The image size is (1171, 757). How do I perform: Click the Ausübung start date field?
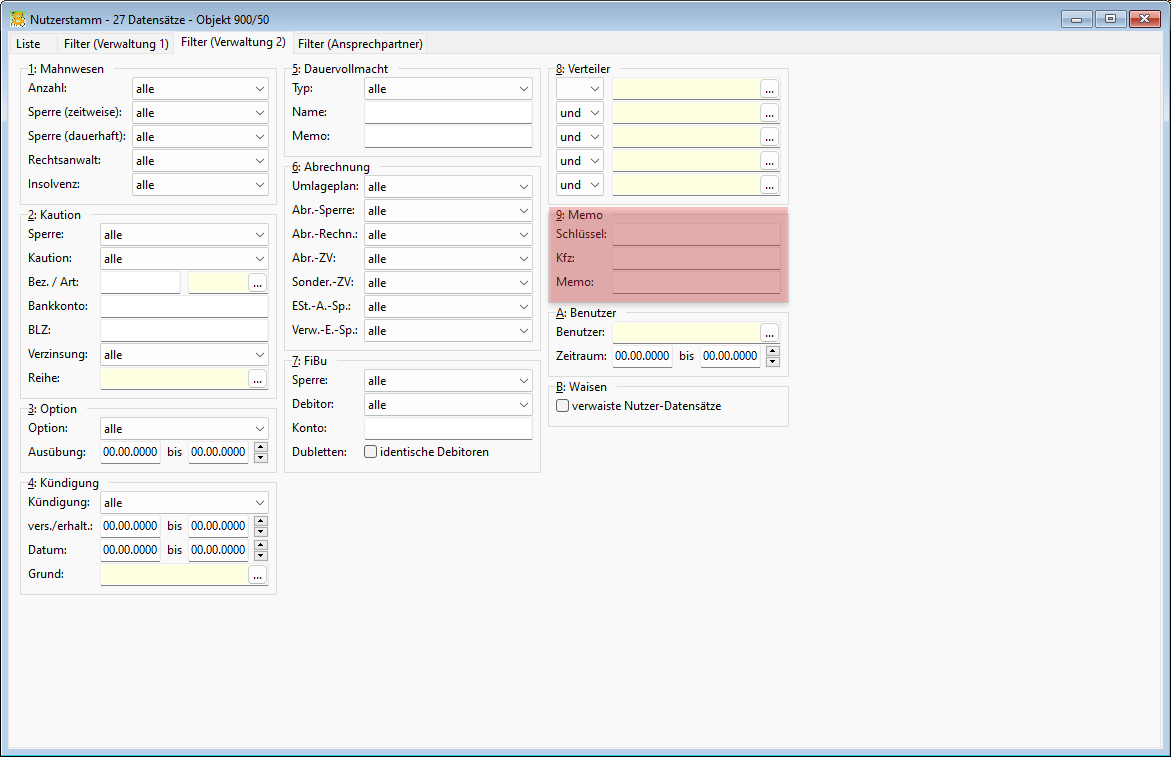point(130,452)
